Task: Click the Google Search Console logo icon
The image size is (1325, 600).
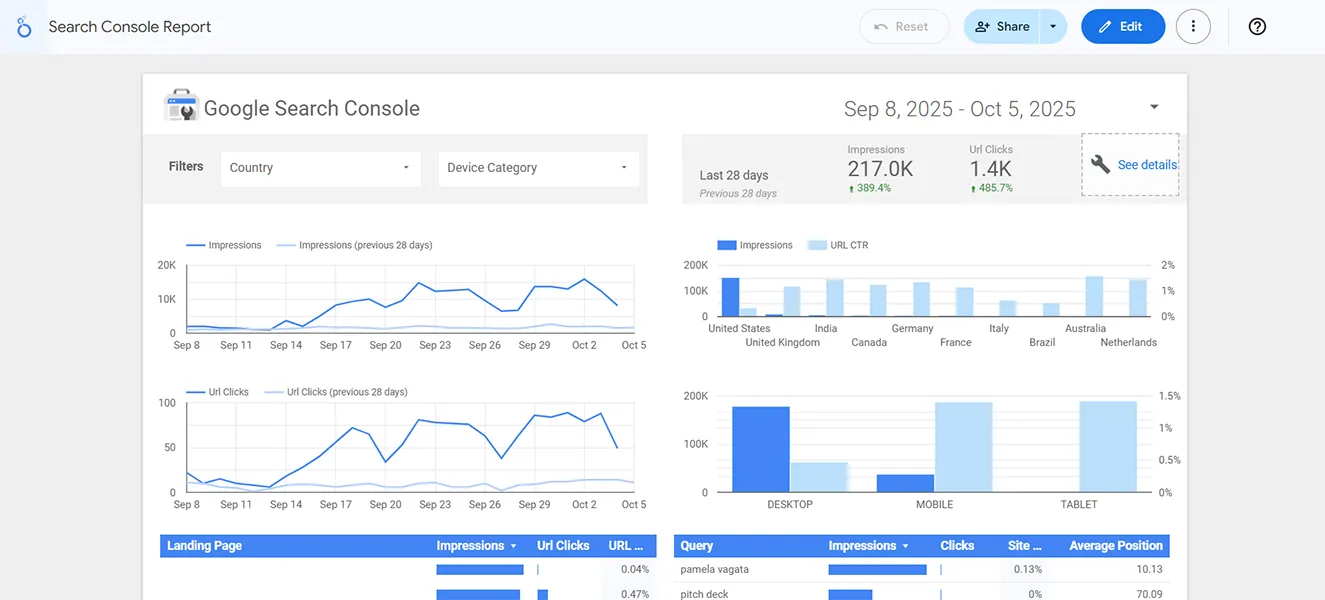Action: 182,107
